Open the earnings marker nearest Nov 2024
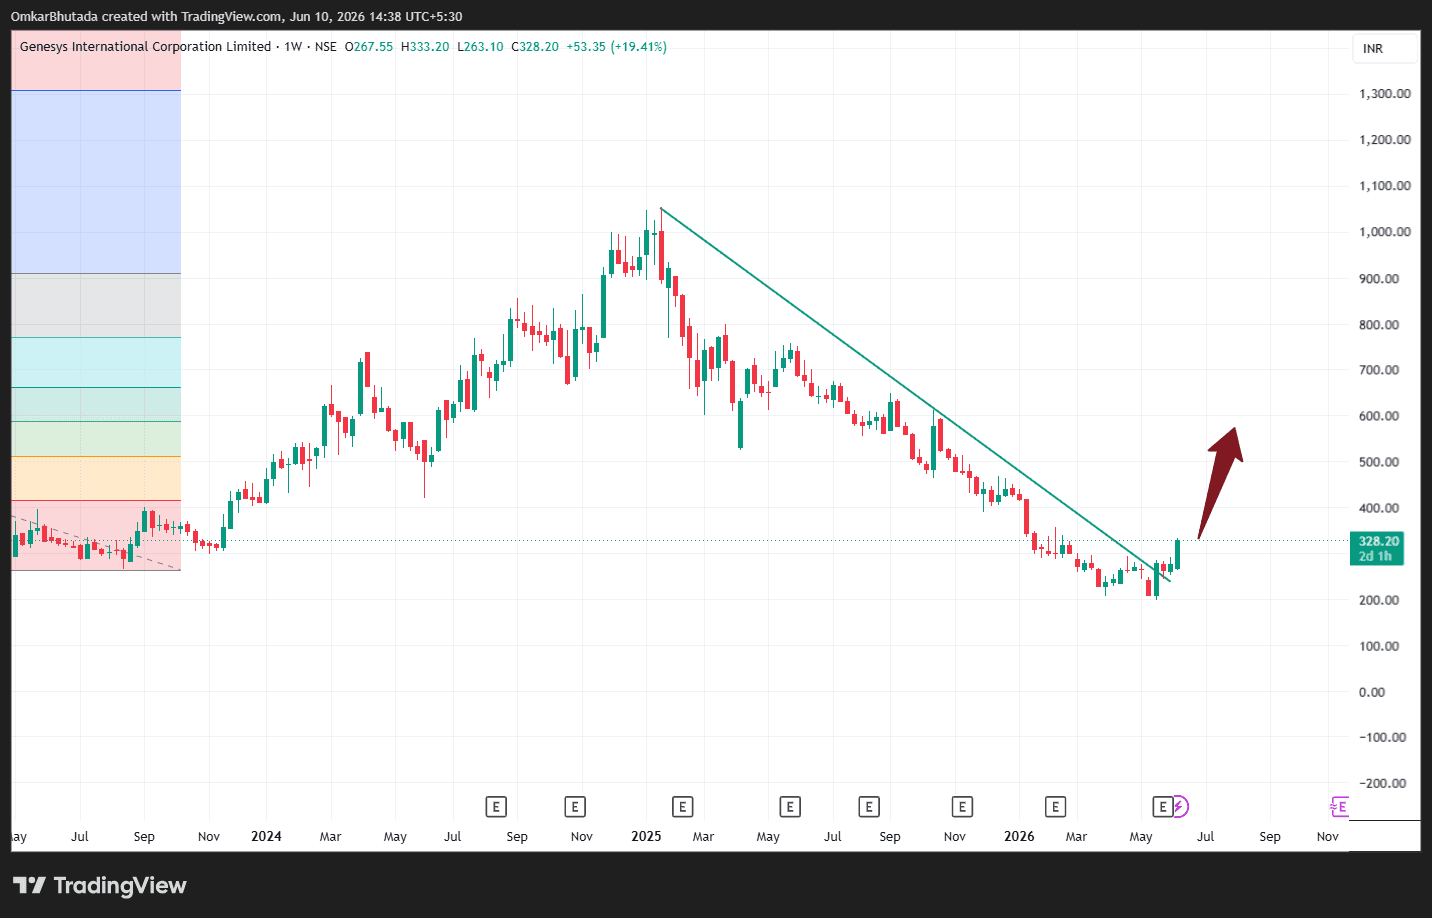The width and height of the screenshot is (1432, 918). coord(574,806)
